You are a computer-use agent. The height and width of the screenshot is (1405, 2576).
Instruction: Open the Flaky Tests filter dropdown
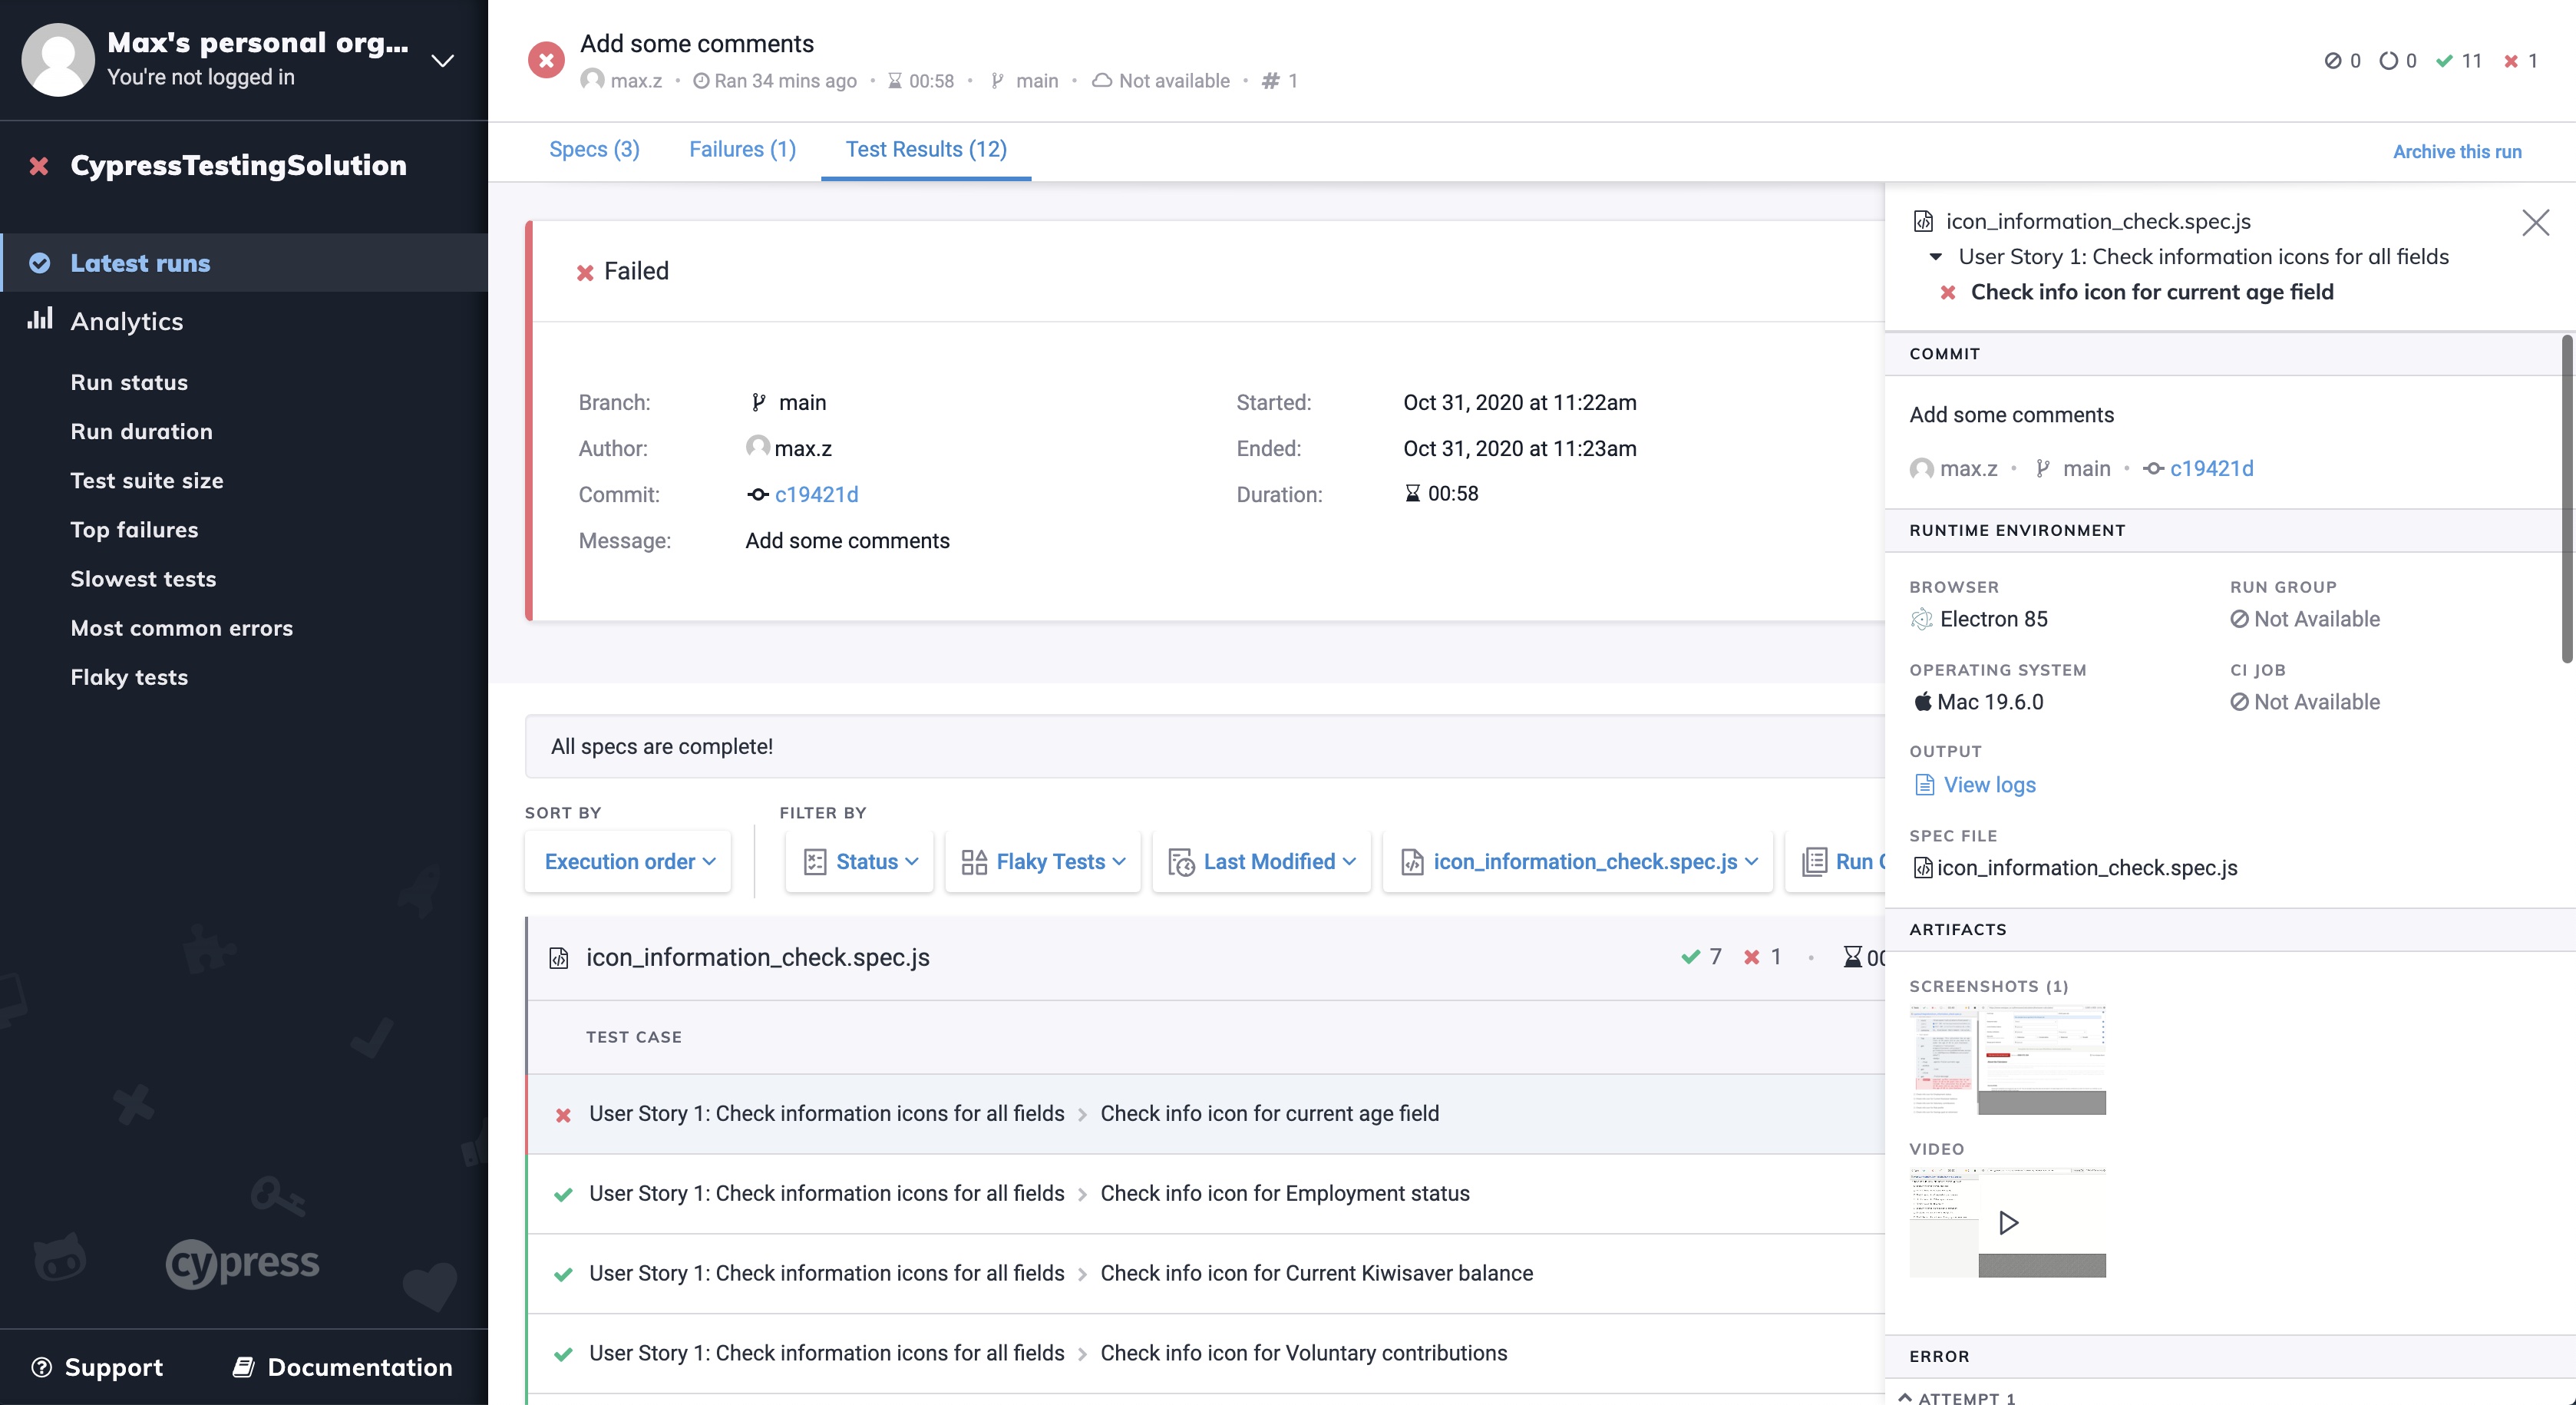click(1043, 861)
